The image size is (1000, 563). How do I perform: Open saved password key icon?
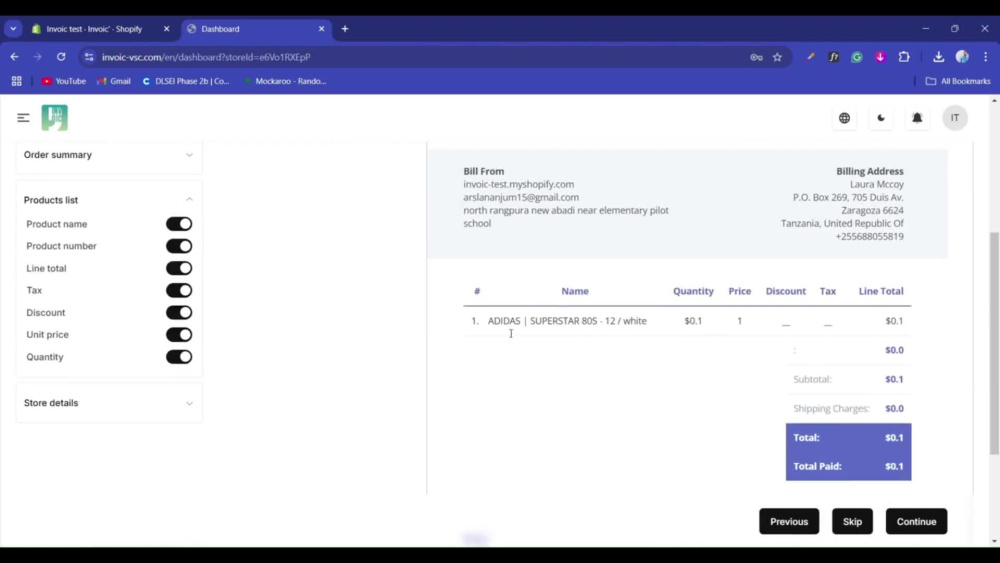tap(756, 57)
